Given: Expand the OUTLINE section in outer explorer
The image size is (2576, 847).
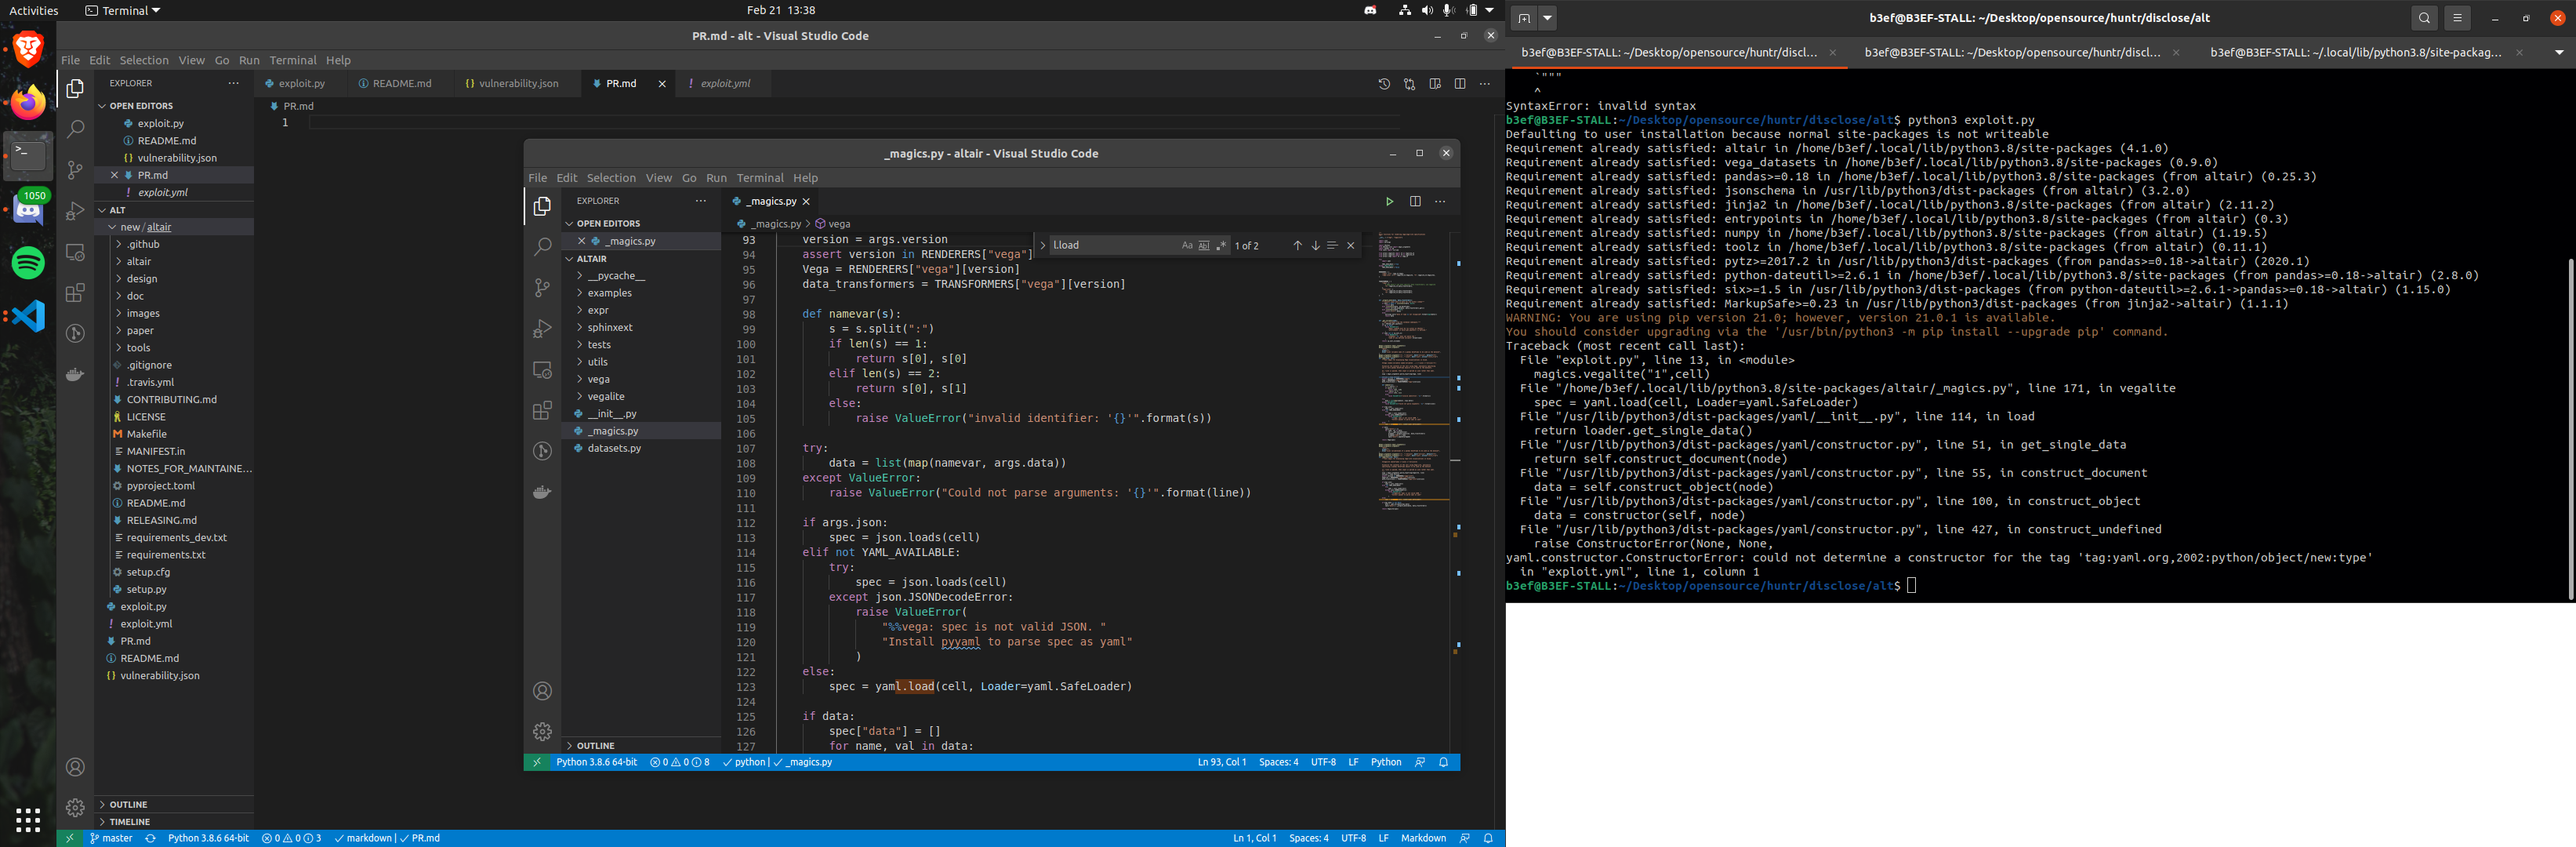Looking at the screenshot, I should point(128,804).
